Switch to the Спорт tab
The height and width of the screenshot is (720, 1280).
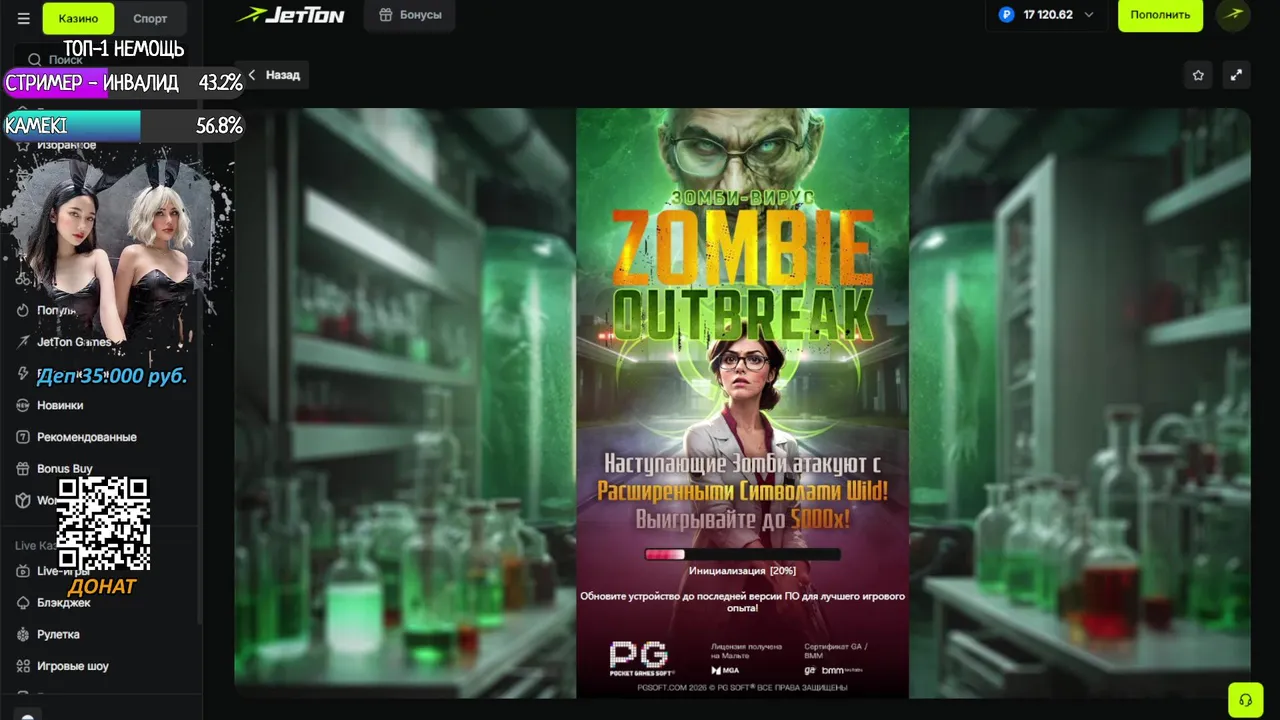(x=150, y=18)
